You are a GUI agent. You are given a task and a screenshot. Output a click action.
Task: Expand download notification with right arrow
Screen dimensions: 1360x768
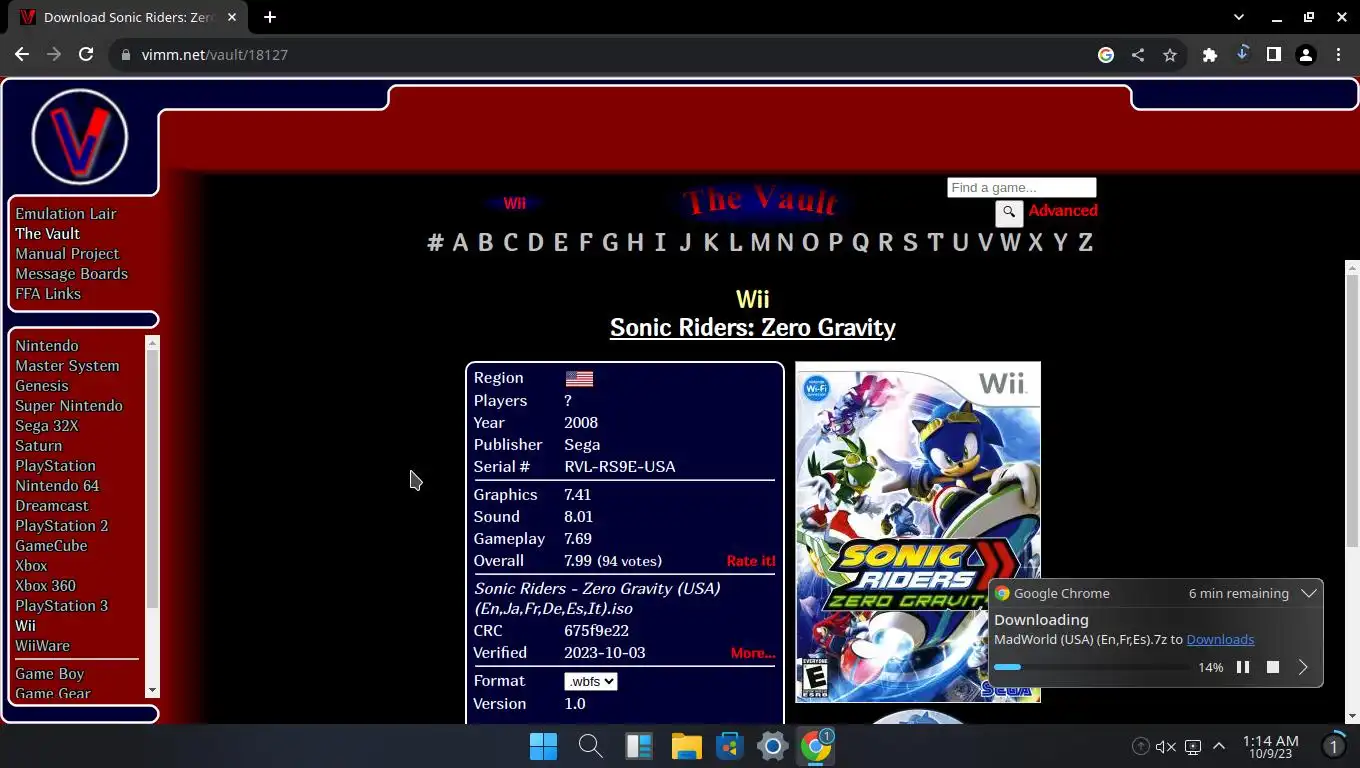[x=1303, y=667]
